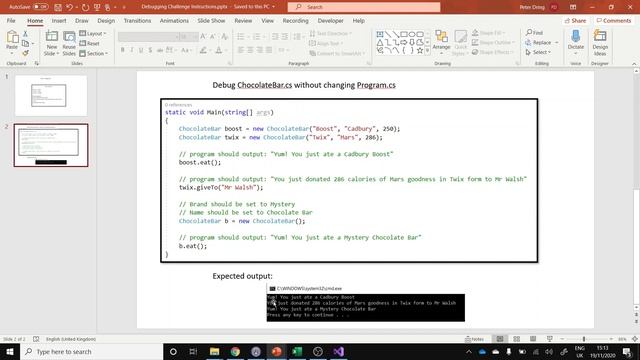Open Excel from the taskbar
This screenshot has width=640, height=360.
click(297, 351)
